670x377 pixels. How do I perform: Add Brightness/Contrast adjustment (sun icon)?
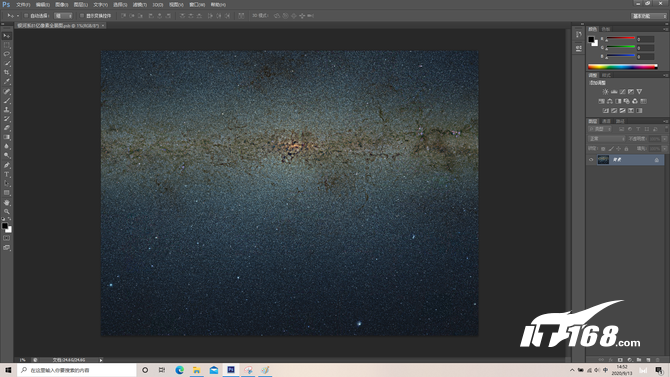pyautogui.click(x=605, y=91)
